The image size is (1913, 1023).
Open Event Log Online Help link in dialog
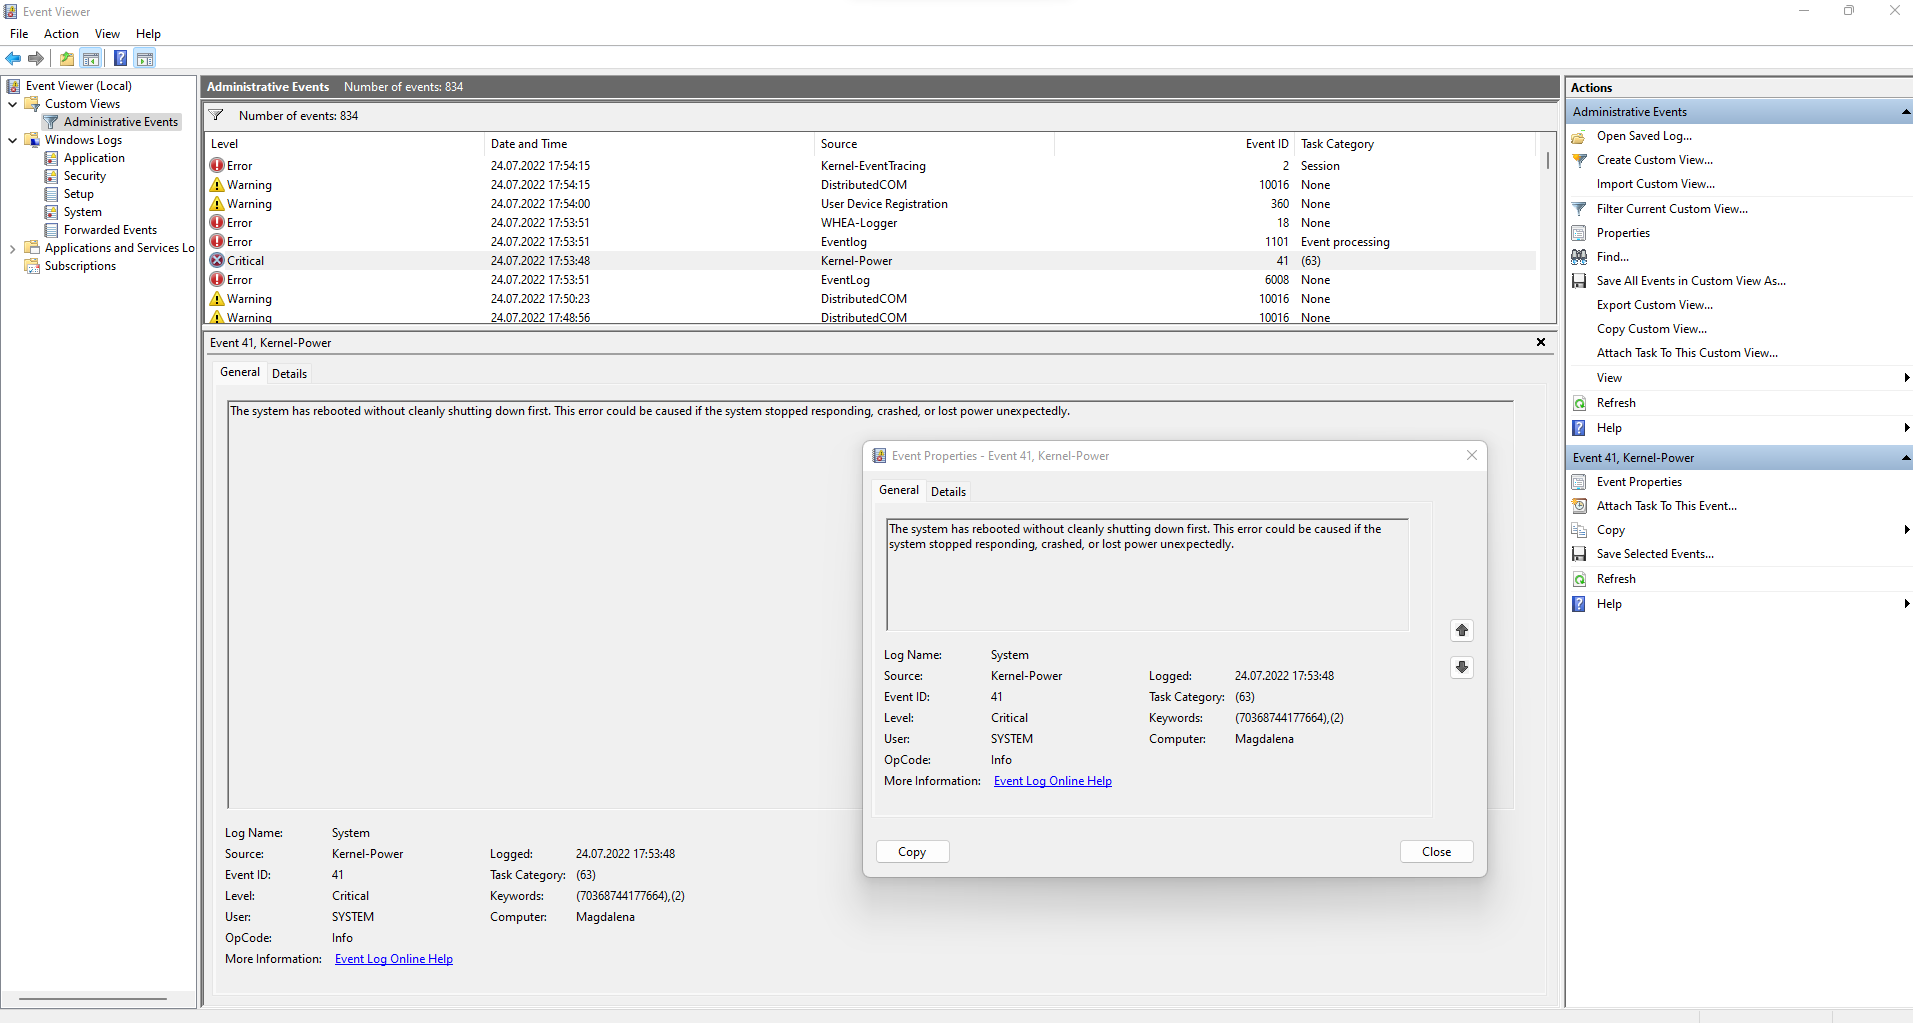point(1052,781)
